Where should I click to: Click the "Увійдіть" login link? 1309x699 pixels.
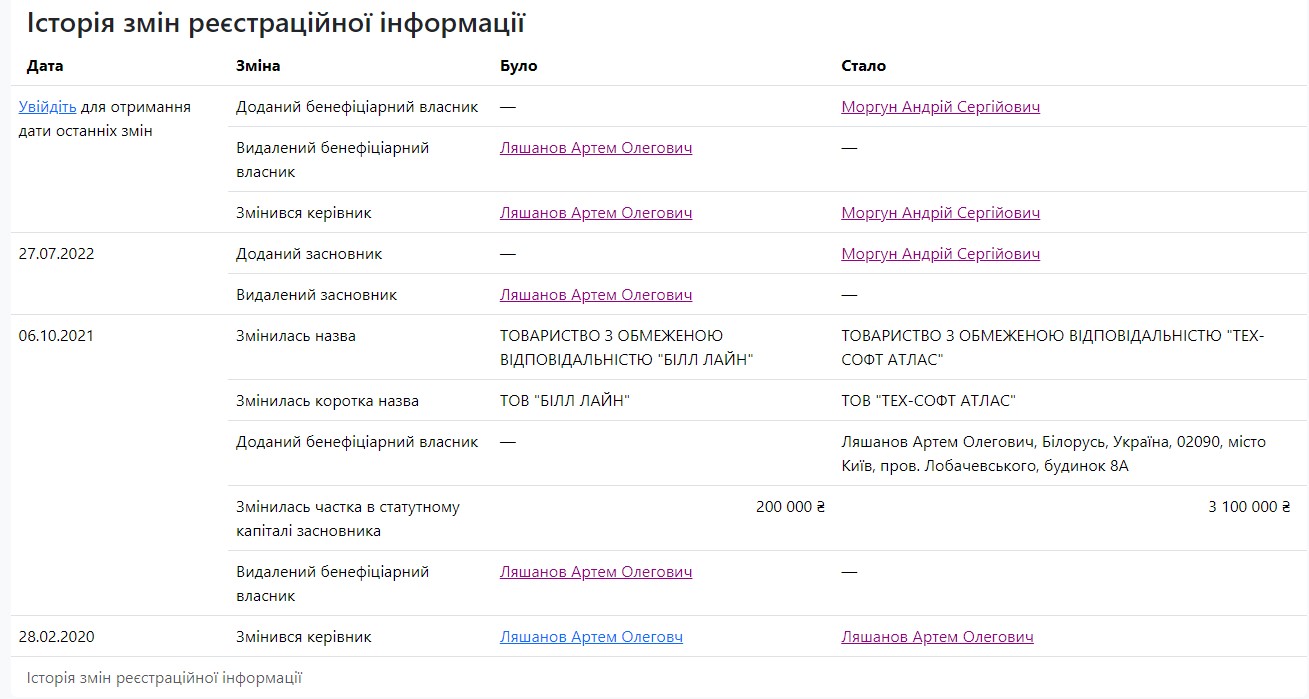(x=47, y=107)
